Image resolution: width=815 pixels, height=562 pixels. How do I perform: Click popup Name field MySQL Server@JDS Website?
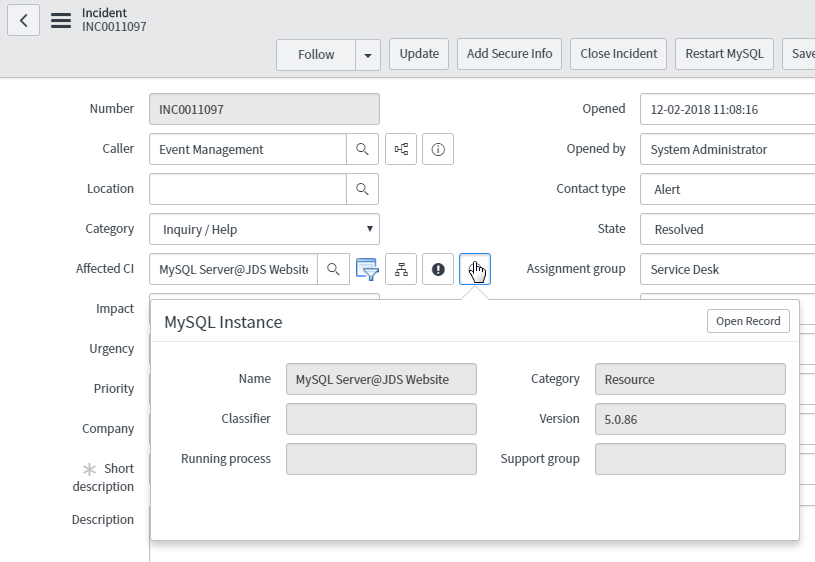381,379
